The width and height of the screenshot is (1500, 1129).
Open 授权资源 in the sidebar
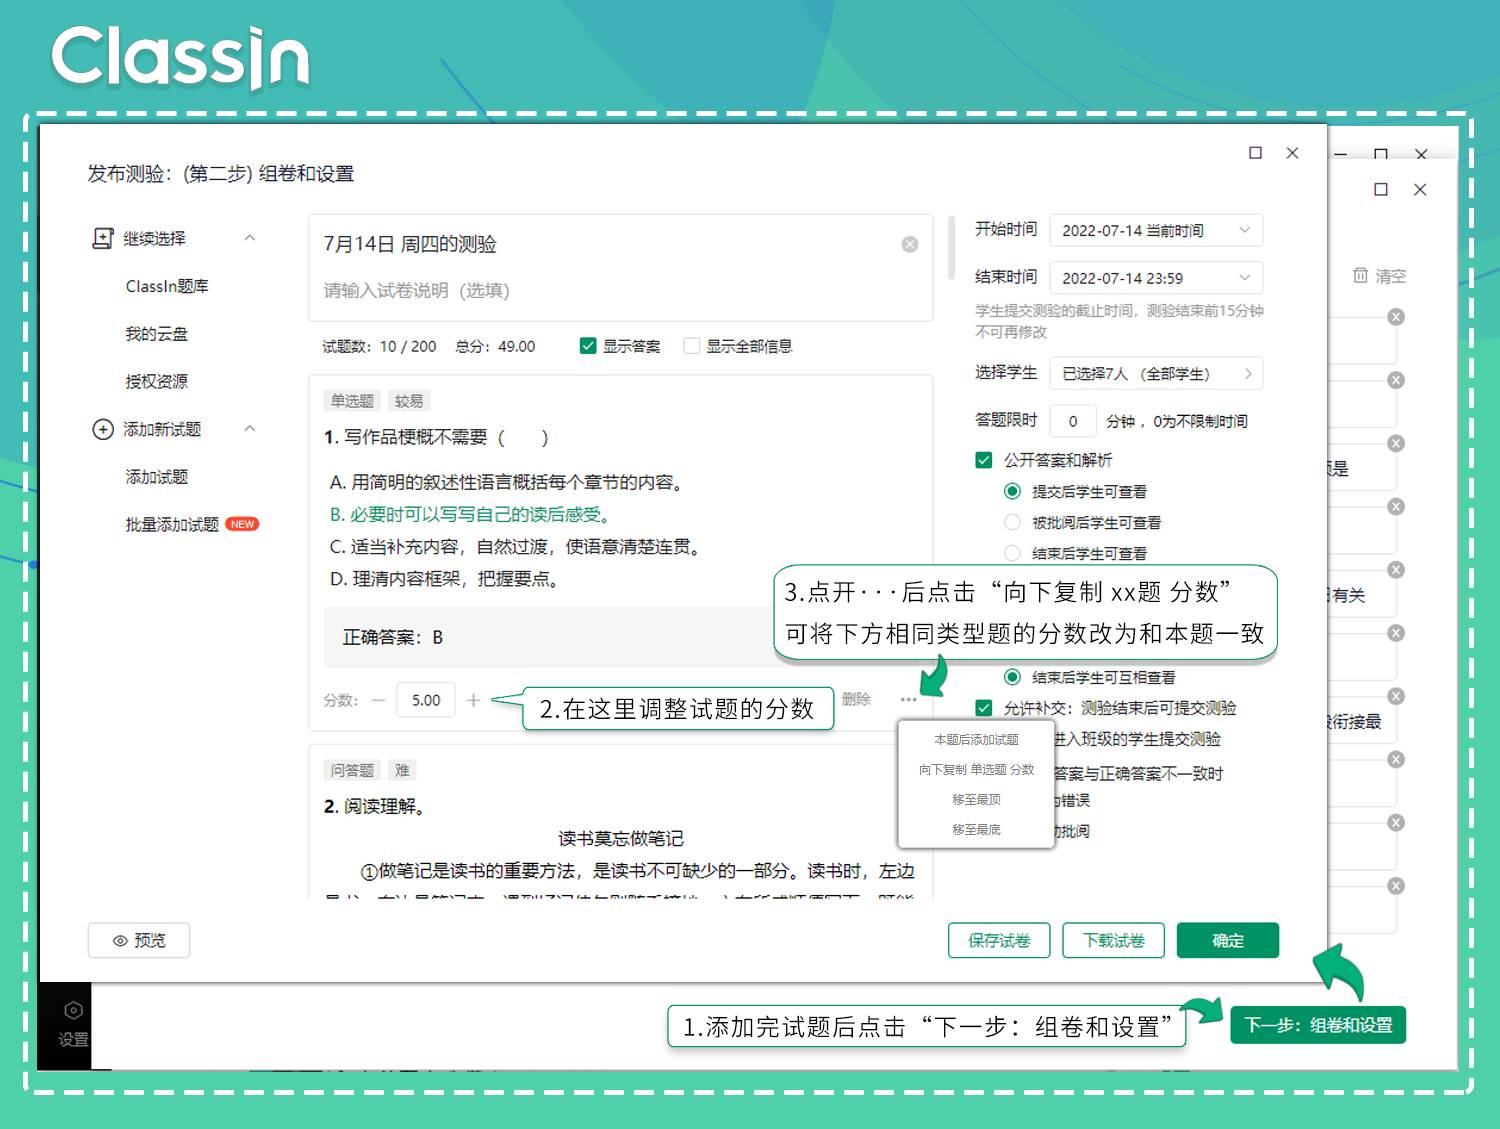point(156,381)
